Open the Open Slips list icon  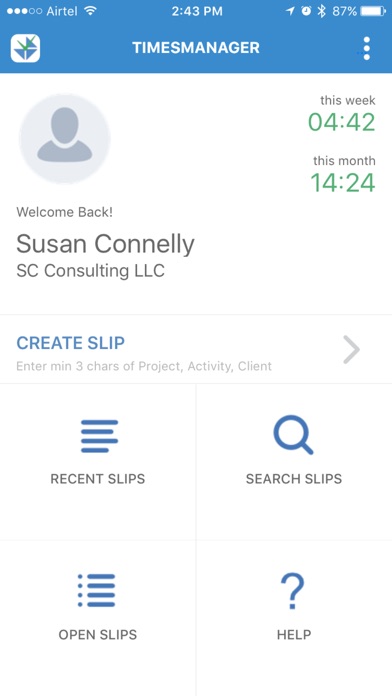(x=97, y=590)
